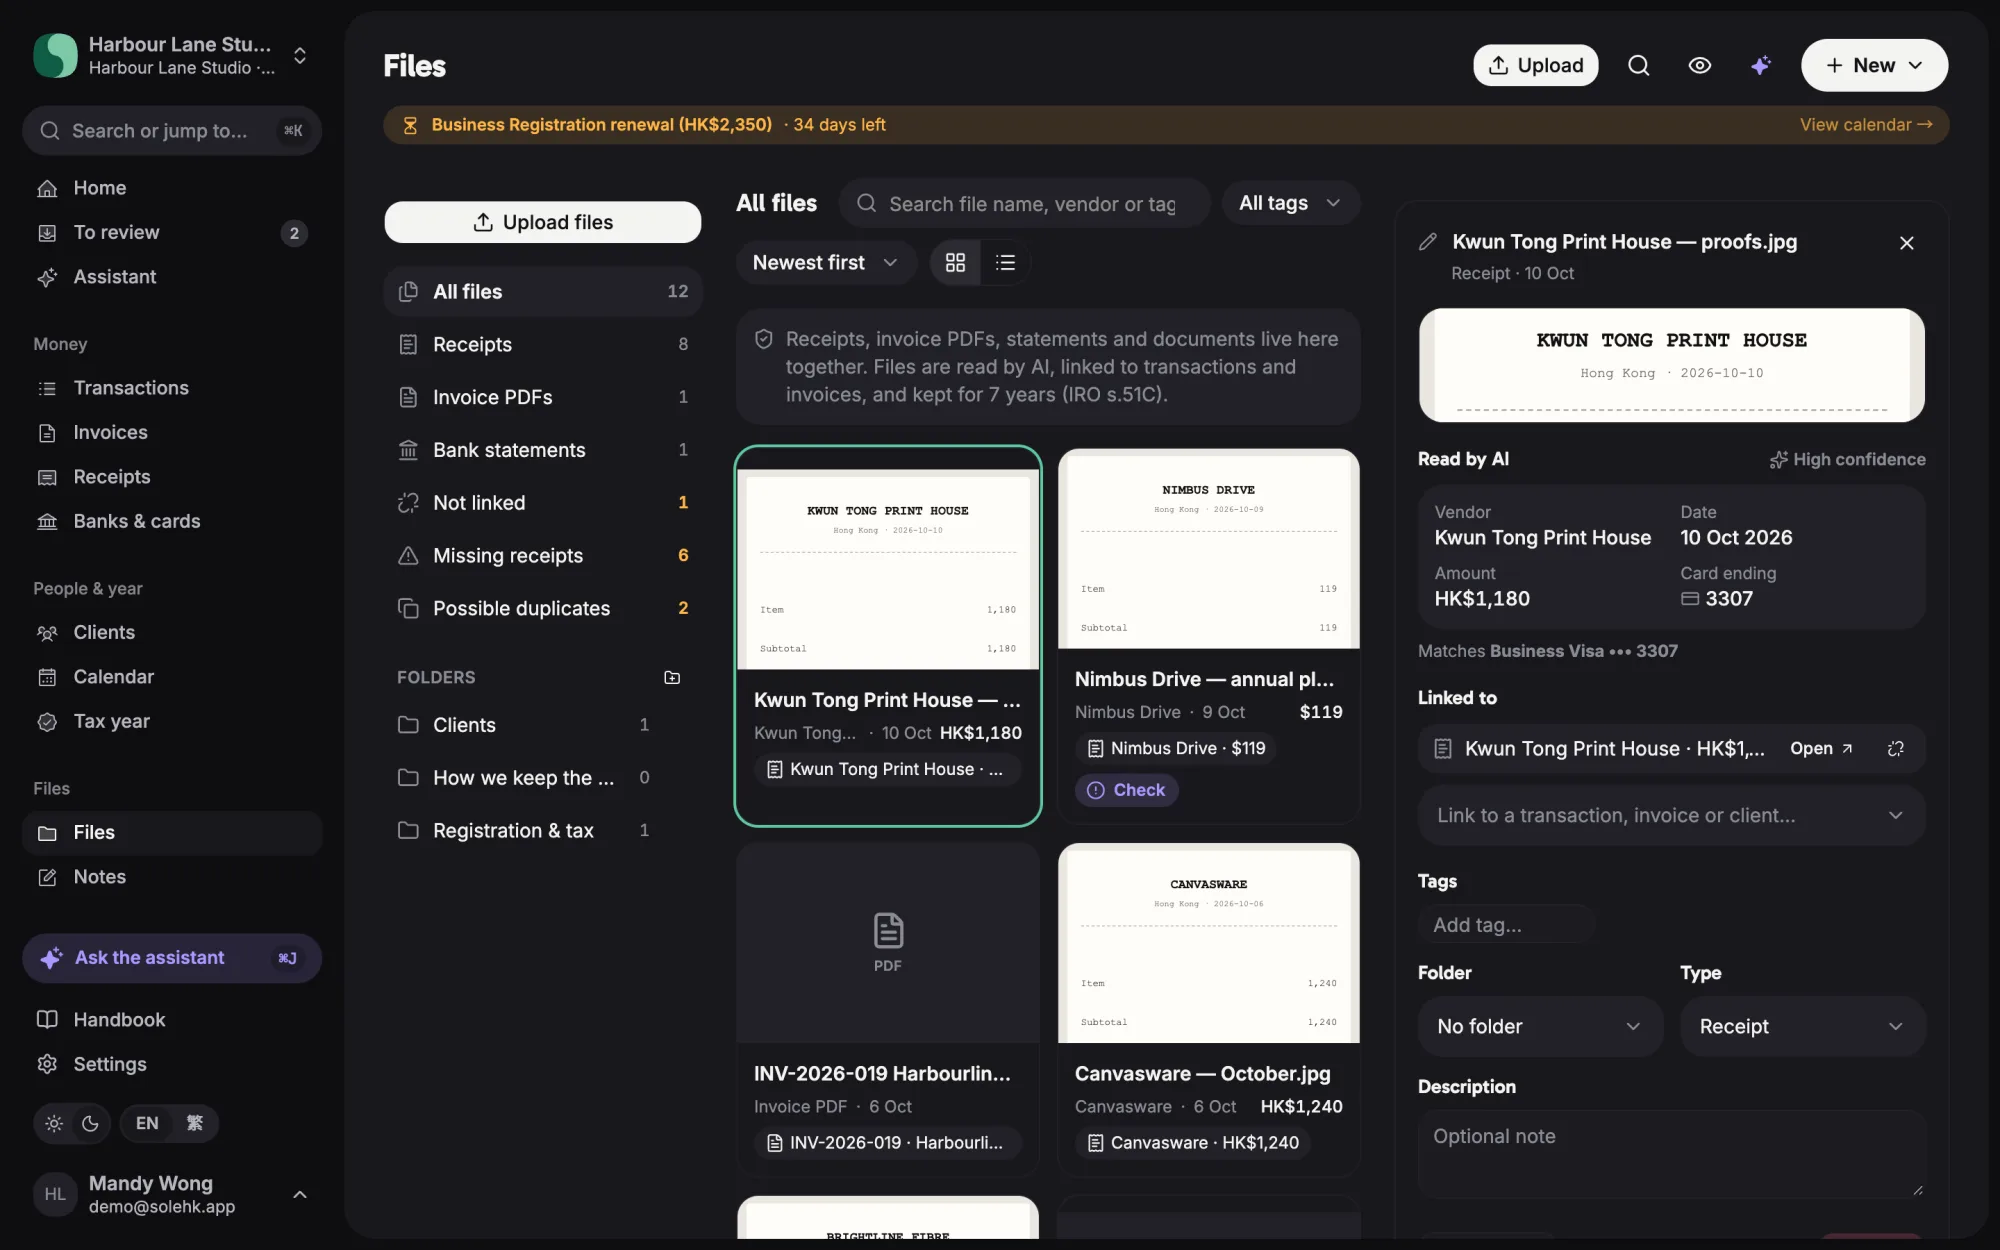Select Traditional Chinese 繁 language option
Image resolution: width=2000 pixels, height=1250 pixels.
(x=195, y=1123)
